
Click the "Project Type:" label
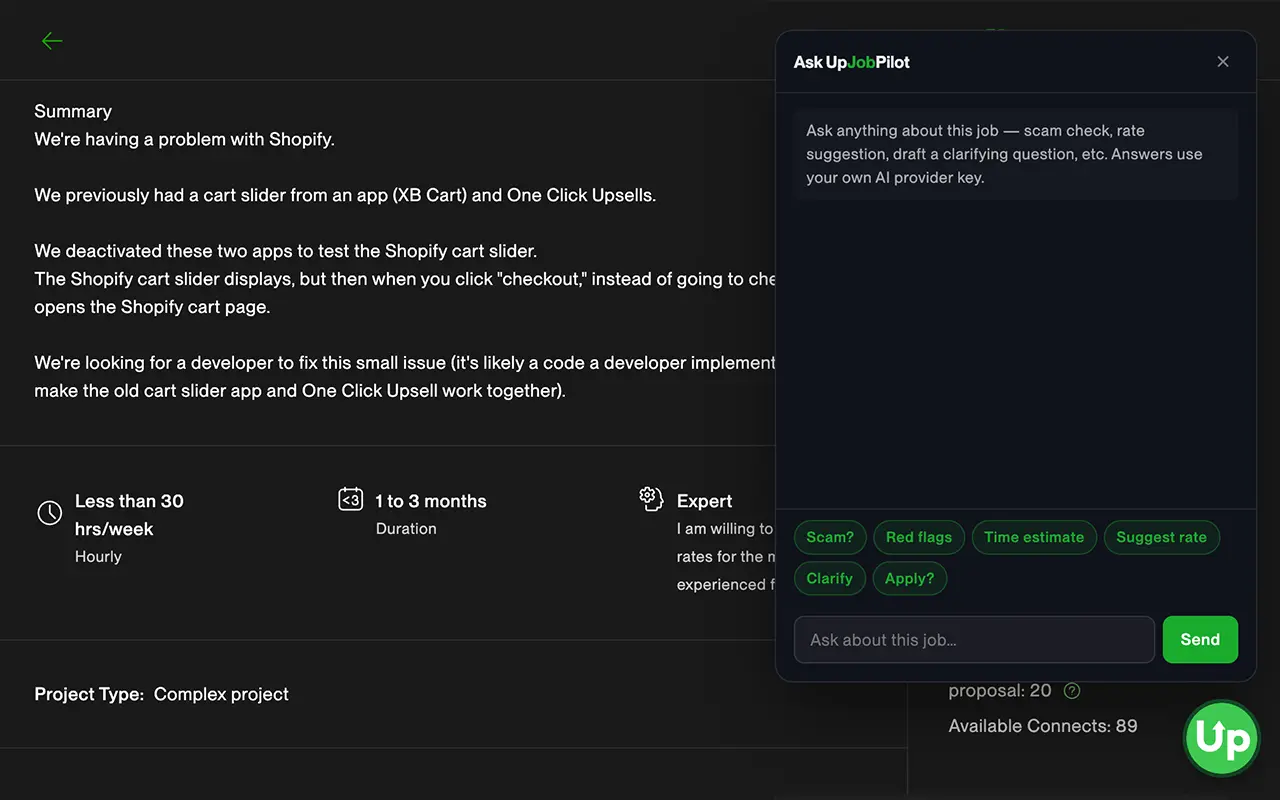(89, 694)
